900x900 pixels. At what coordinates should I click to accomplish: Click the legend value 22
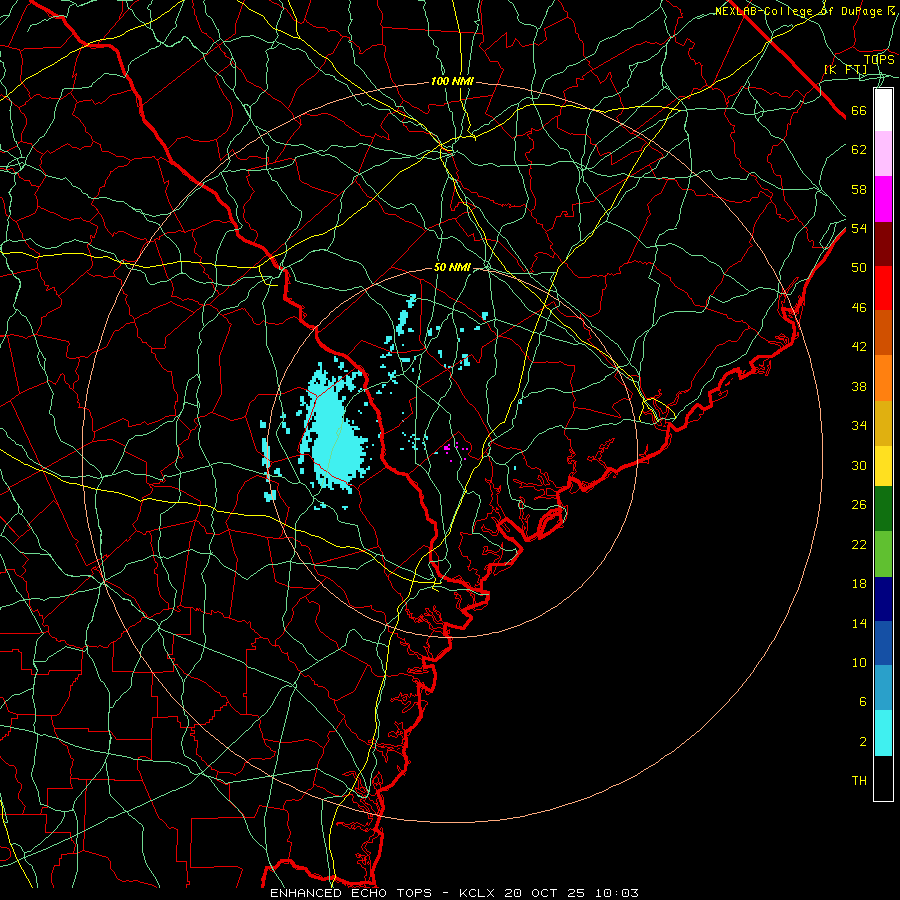(x=859, y=544)
